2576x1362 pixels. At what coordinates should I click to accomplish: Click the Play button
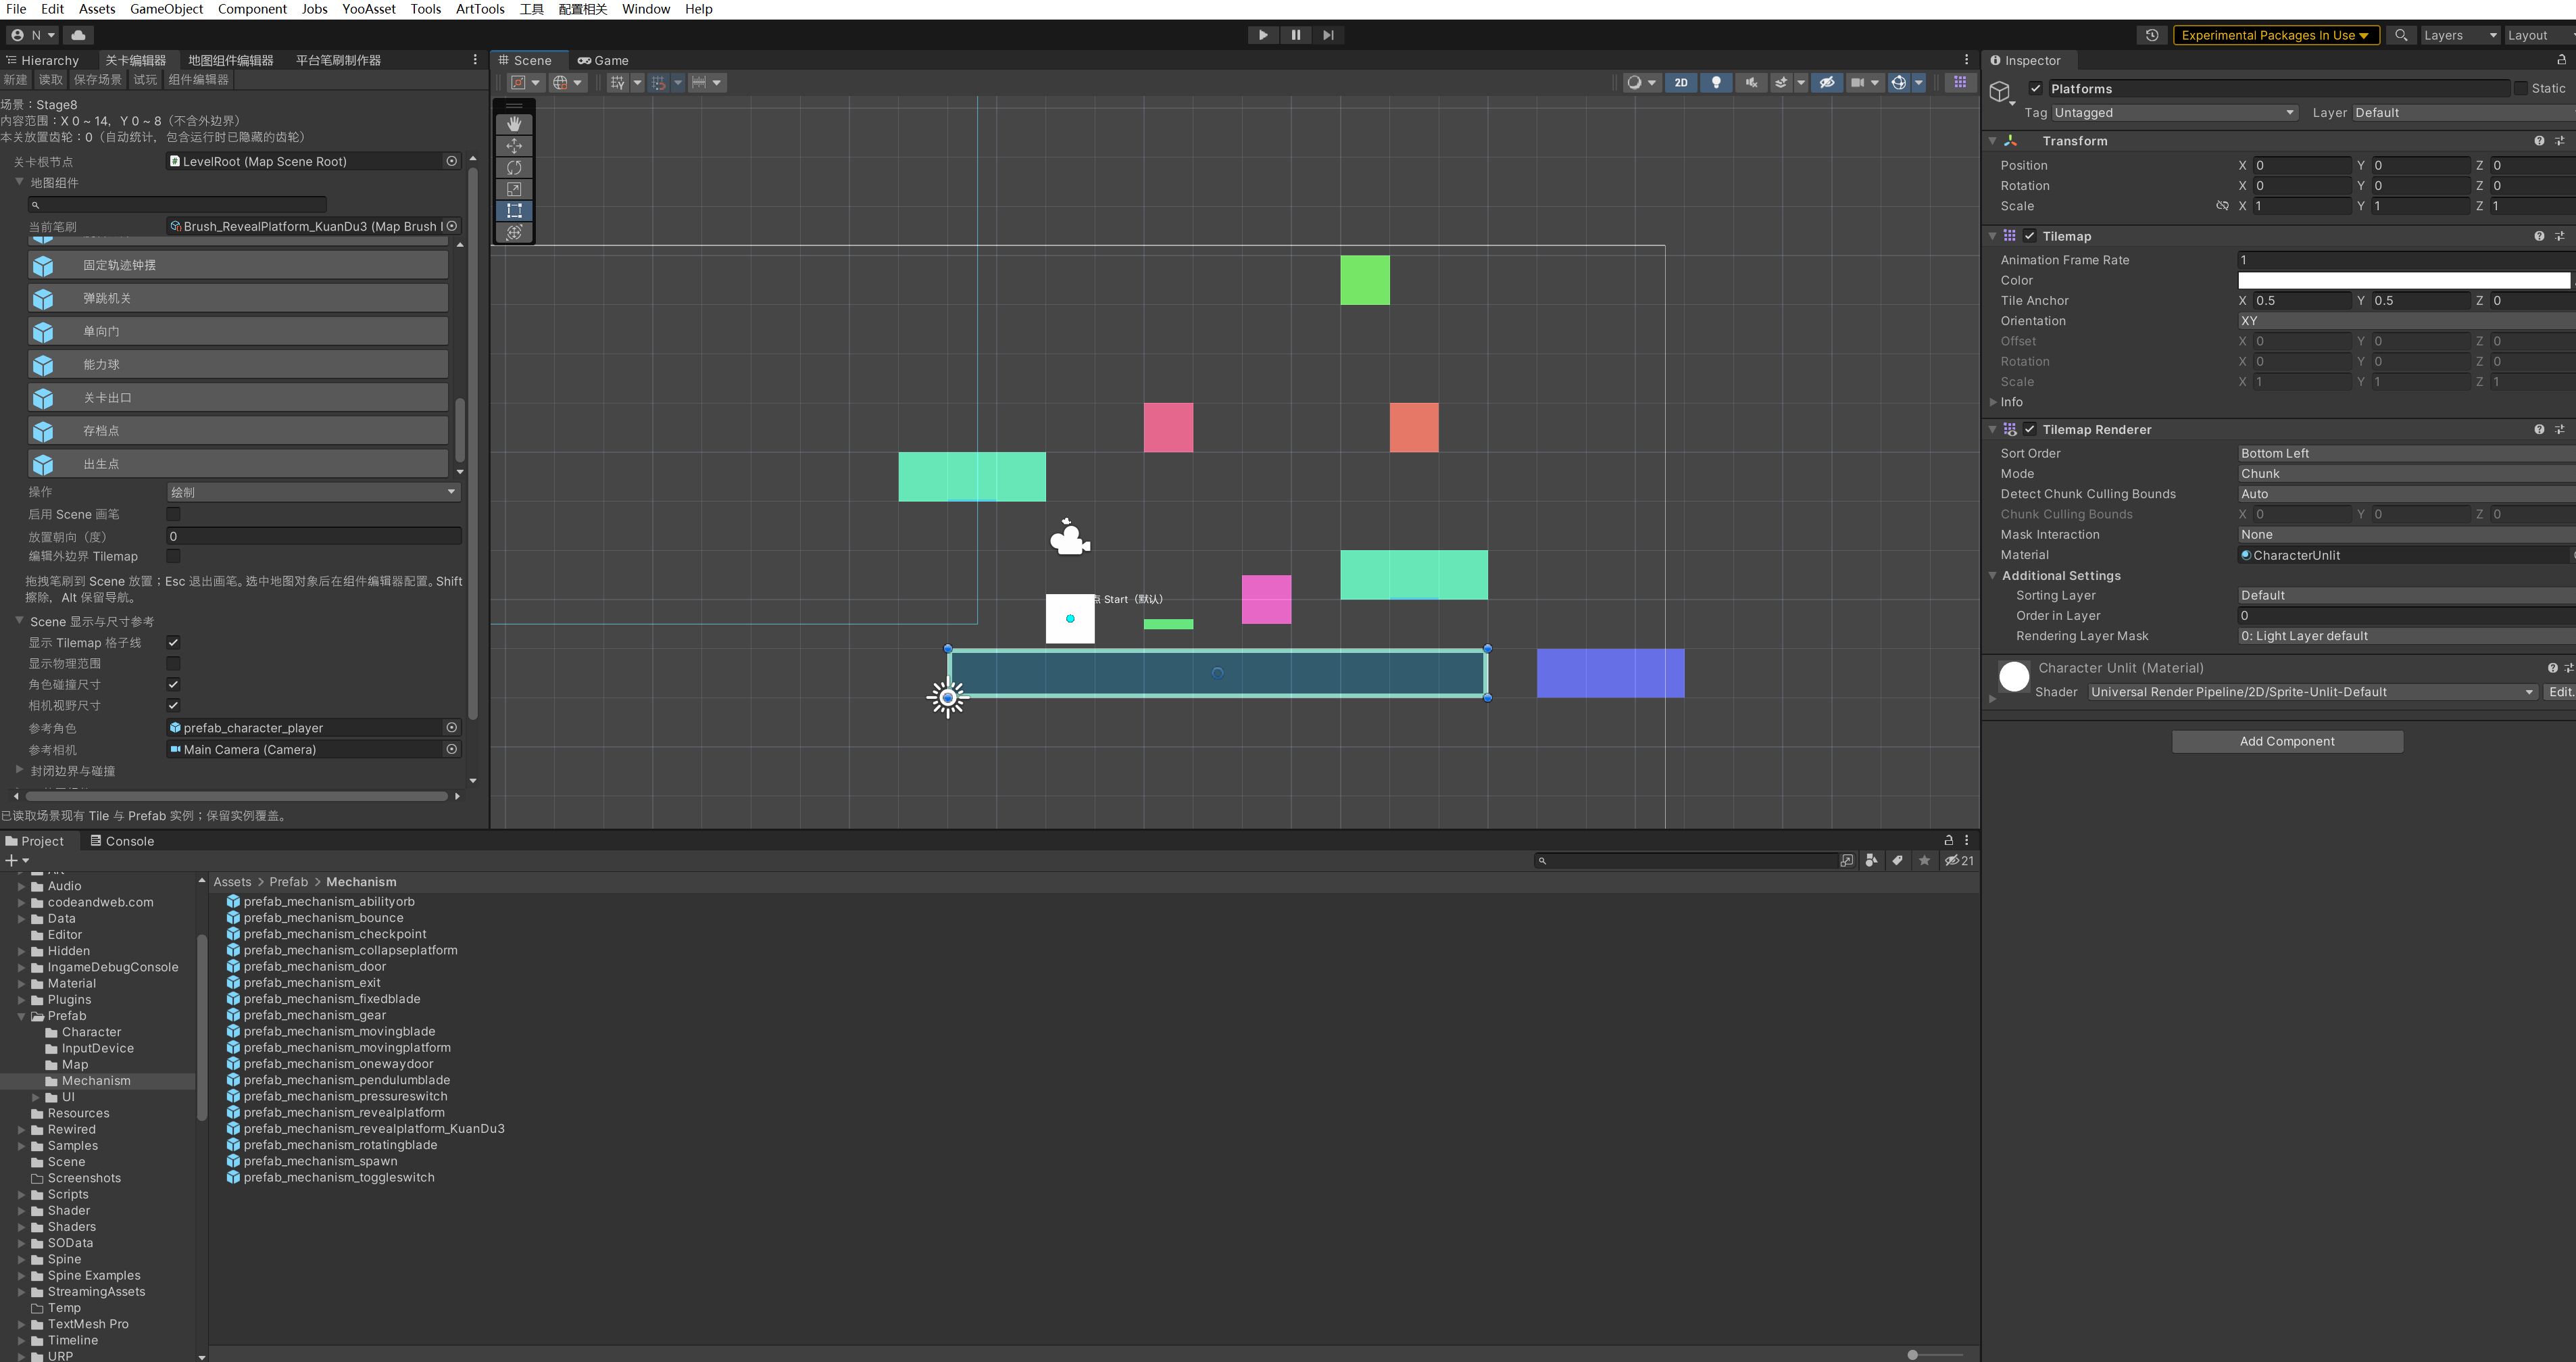tap(1263, 35)
